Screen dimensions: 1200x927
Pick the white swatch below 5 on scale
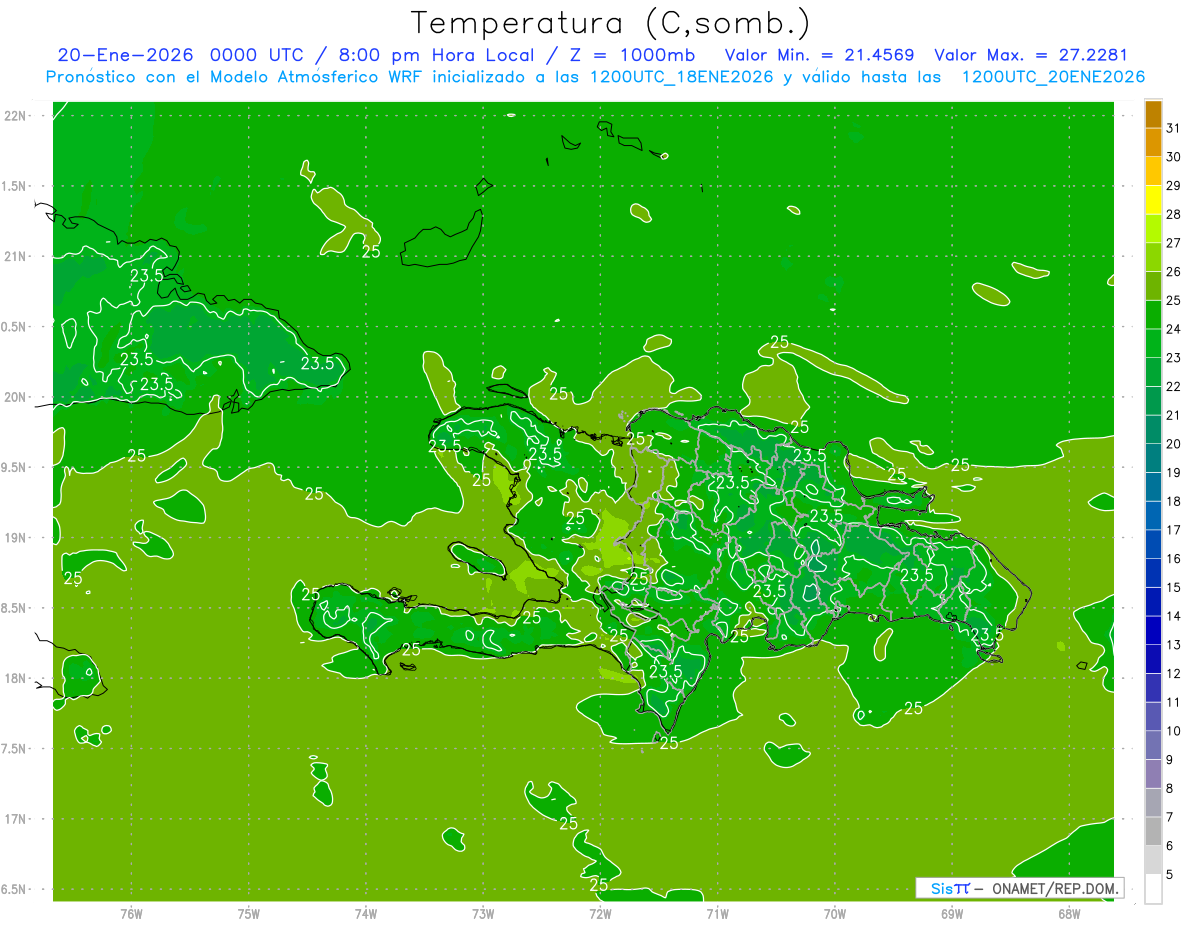[x=1153, y=889]
